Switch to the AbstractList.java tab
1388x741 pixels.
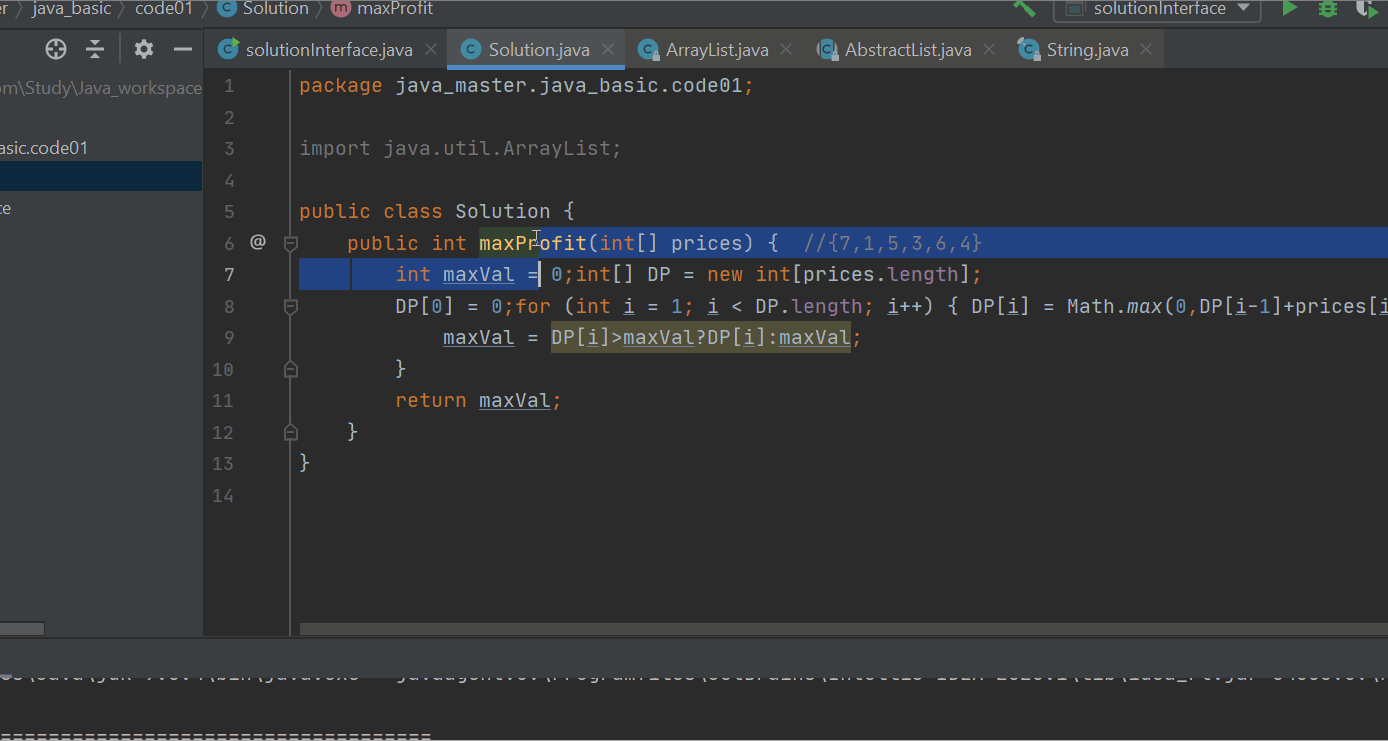(x=907, y=49)
